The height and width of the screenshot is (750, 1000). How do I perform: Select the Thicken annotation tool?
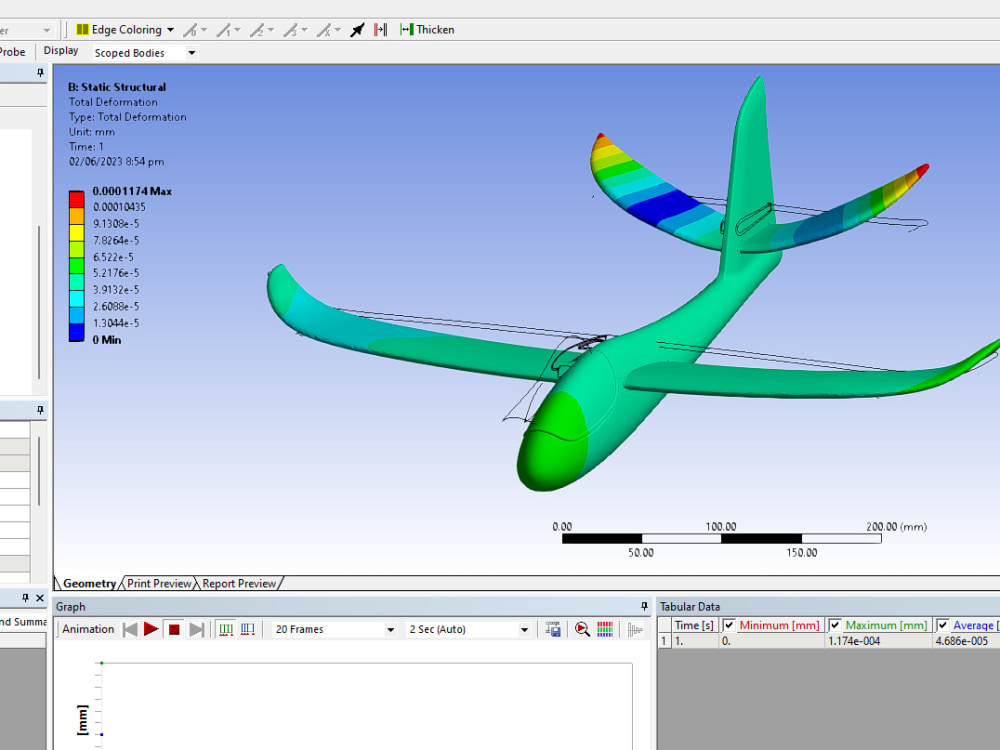pyautogui.click(x=428, y=29)
